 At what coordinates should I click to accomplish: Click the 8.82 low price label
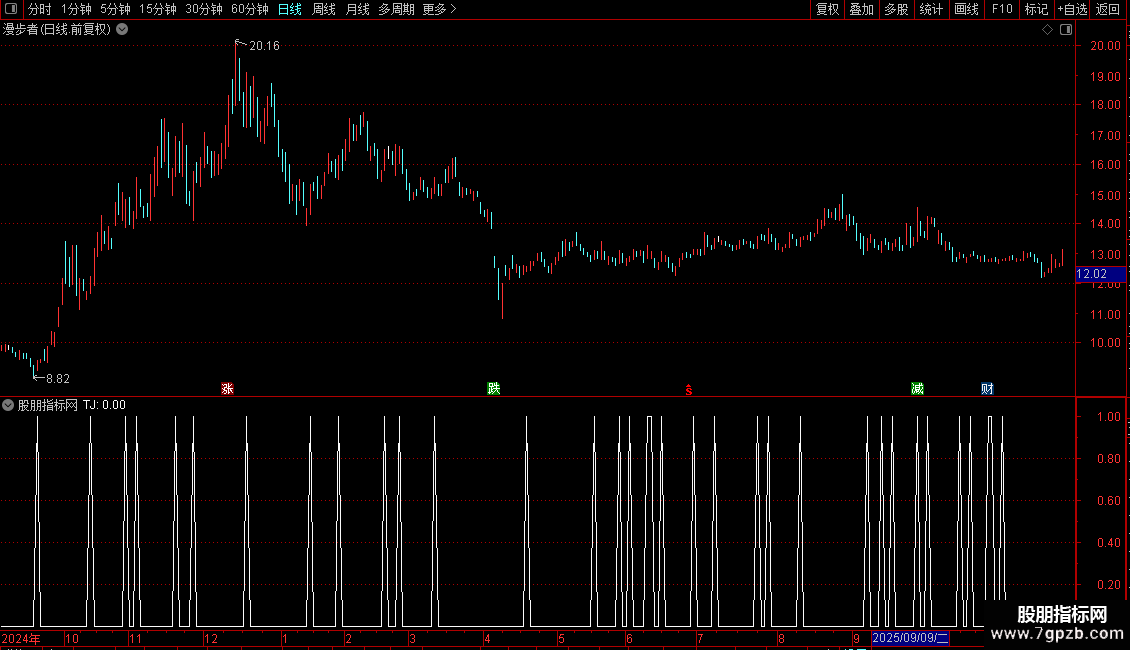tap(58, 379)
